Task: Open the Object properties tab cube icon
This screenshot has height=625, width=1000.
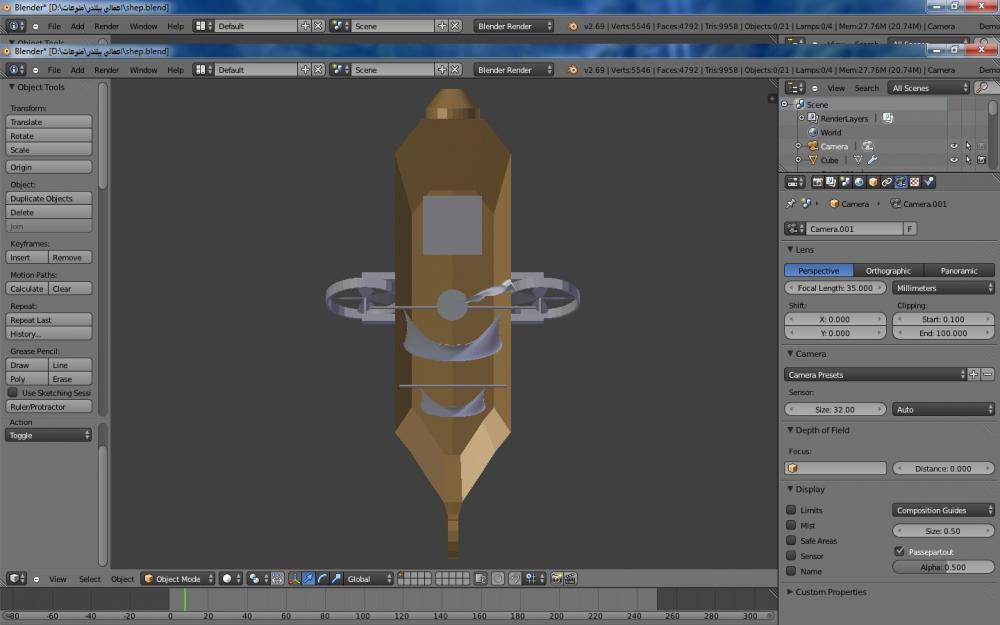Action: 873,182
